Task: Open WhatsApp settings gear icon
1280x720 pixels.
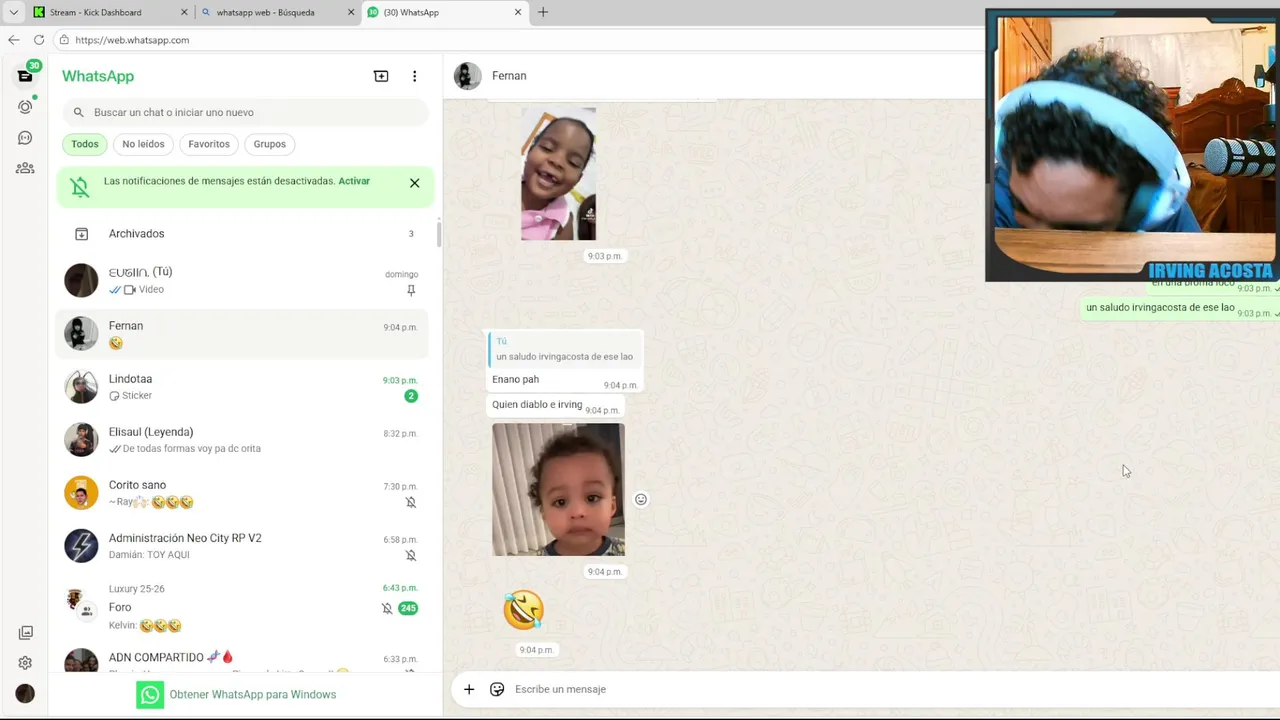Action: click(x=25, y=663)
